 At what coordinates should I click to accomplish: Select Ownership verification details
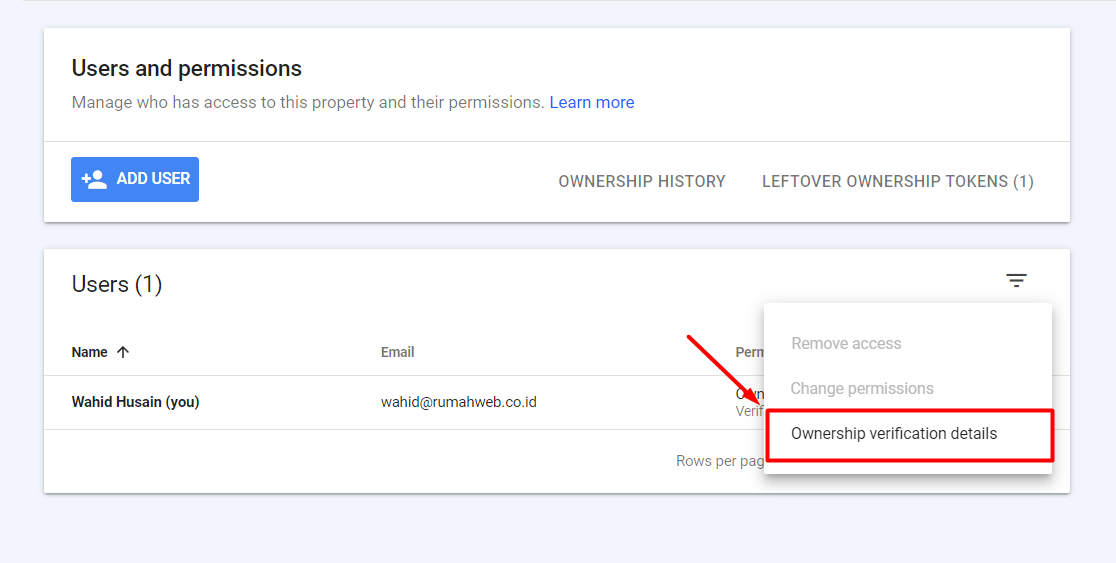click(894, 434)
